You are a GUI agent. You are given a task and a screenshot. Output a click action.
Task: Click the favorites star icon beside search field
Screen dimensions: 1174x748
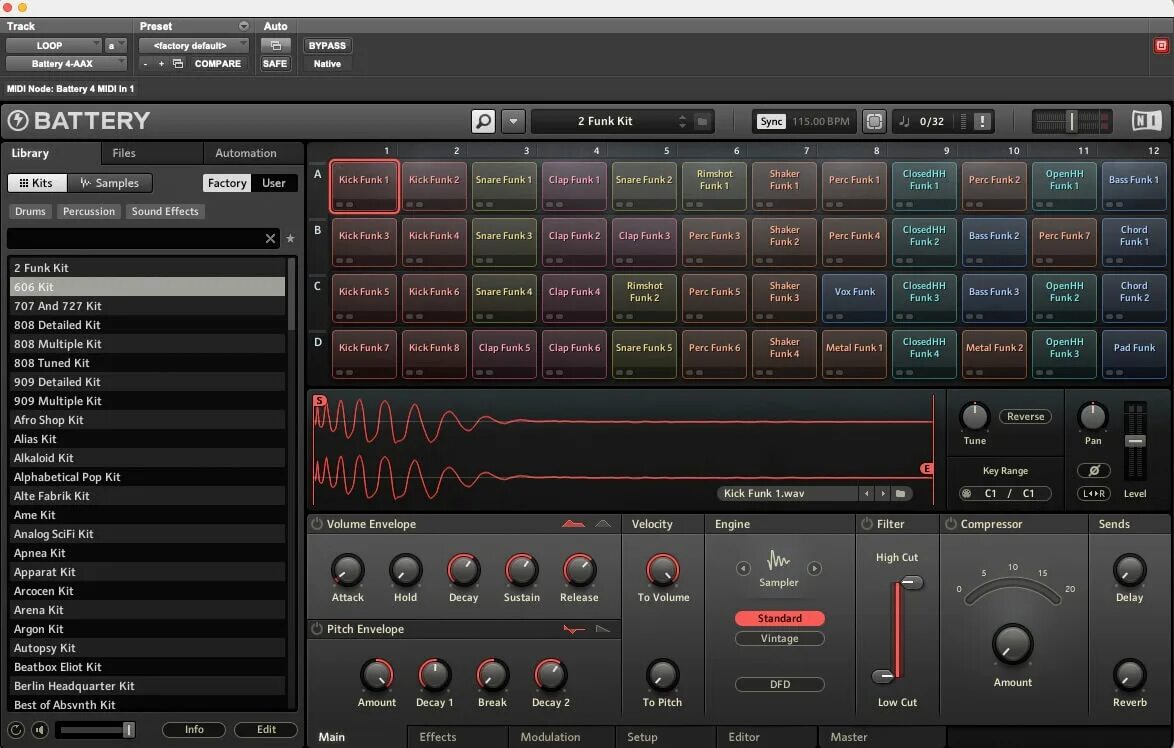[291, 238]
